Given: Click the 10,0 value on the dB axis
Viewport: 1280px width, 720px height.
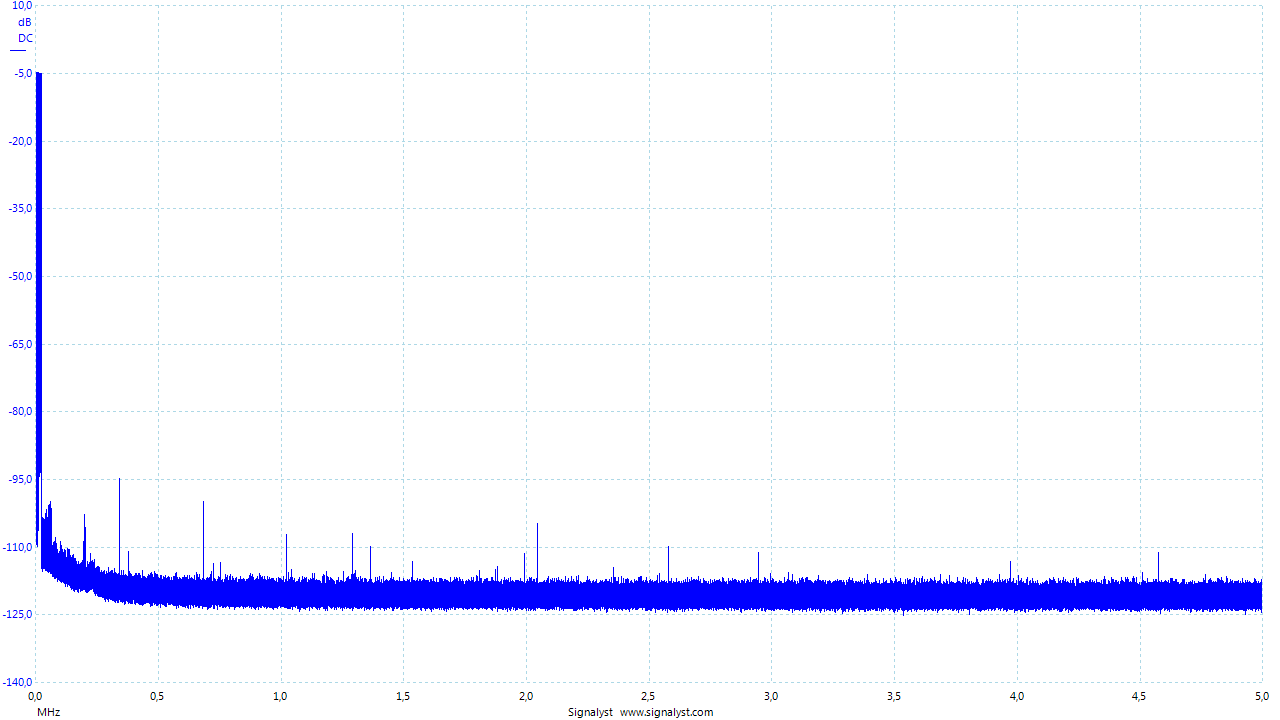Looking at the screenshot, I should click(22, 6).
